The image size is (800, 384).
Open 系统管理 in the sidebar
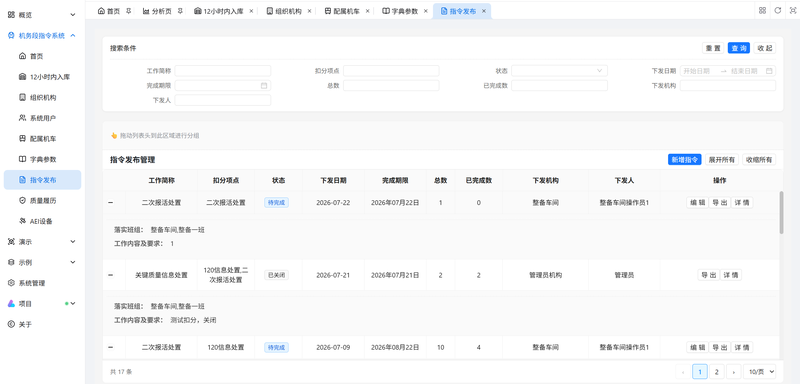click(42, 283)
